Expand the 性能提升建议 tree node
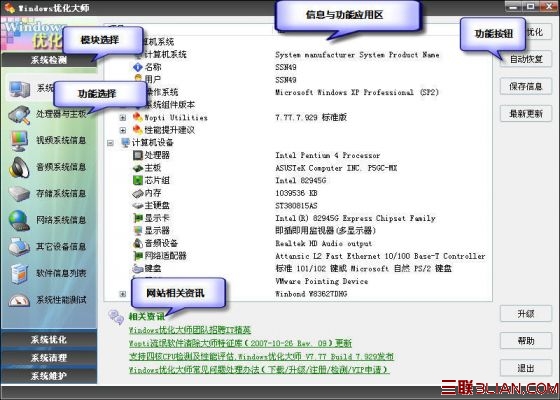This screenshot has height=400, width=560. click(x=122, y=130)
